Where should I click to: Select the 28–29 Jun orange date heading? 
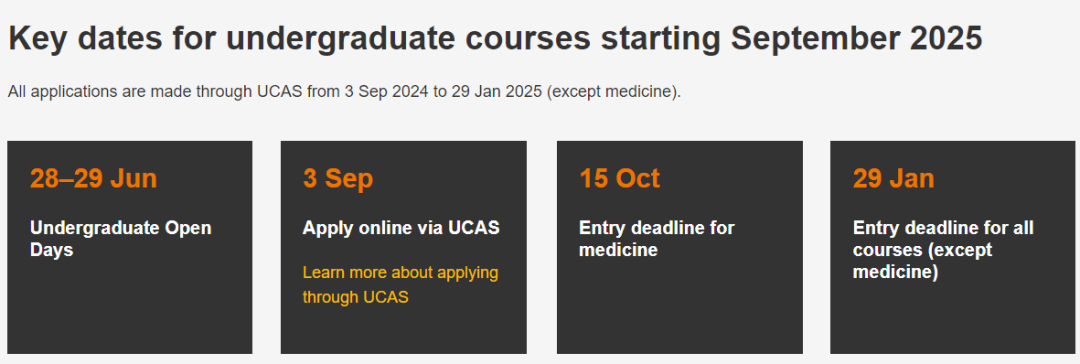(93, 179)
